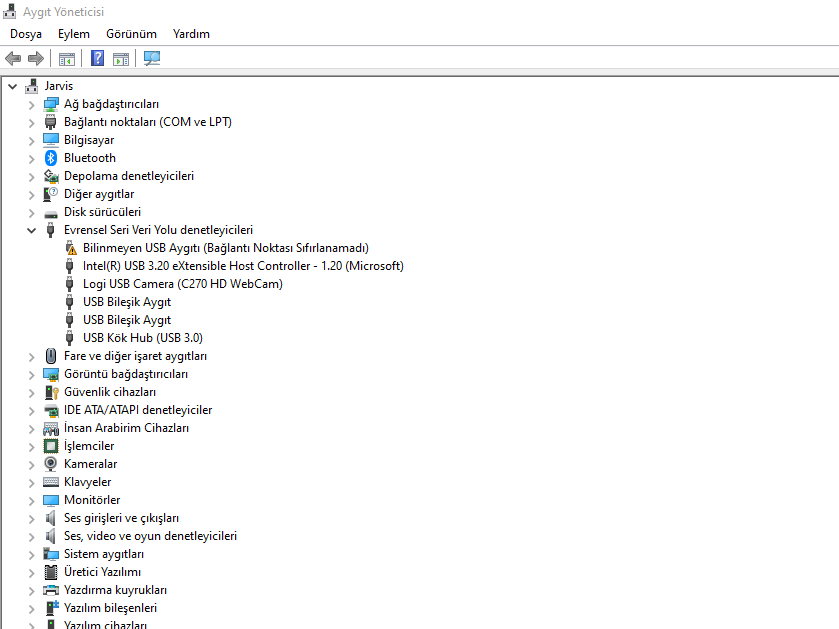Click the COM and LPT ports icon
Image resolution: width=839 pixels, height=629 pixels.
pyautogui.click(x=50, y=122)
